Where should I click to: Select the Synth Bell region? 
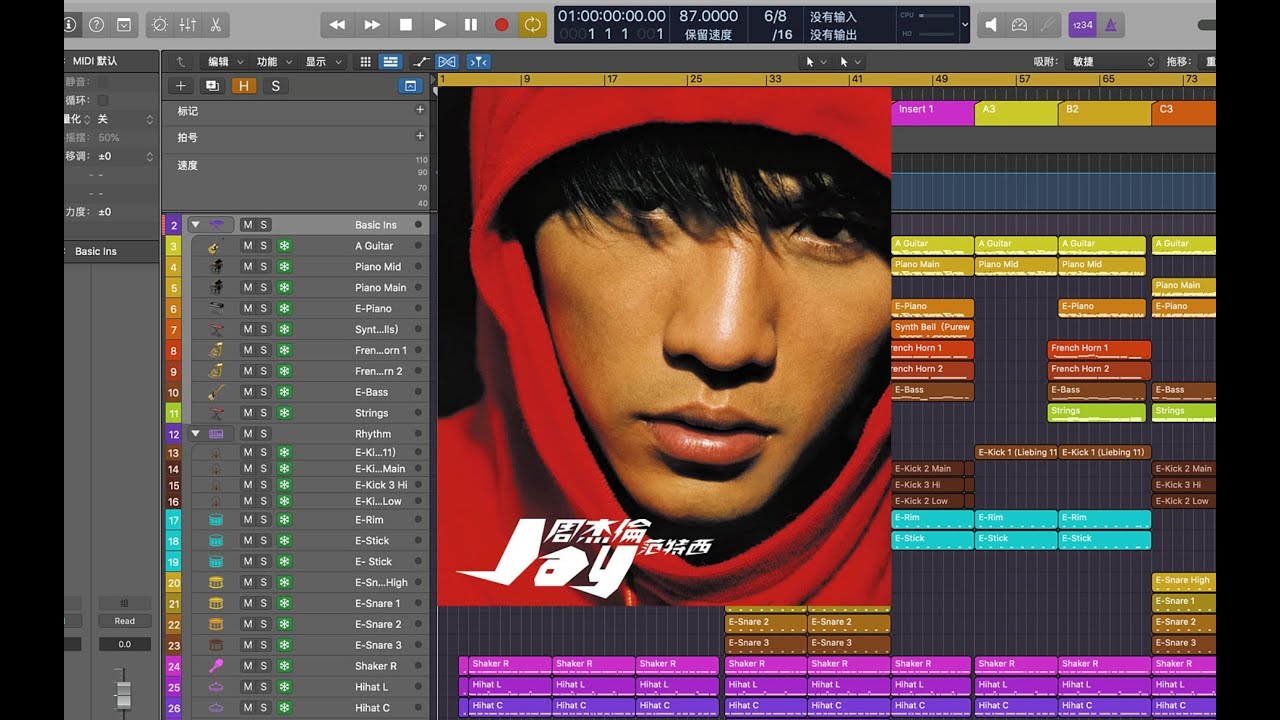coord(932,328)
